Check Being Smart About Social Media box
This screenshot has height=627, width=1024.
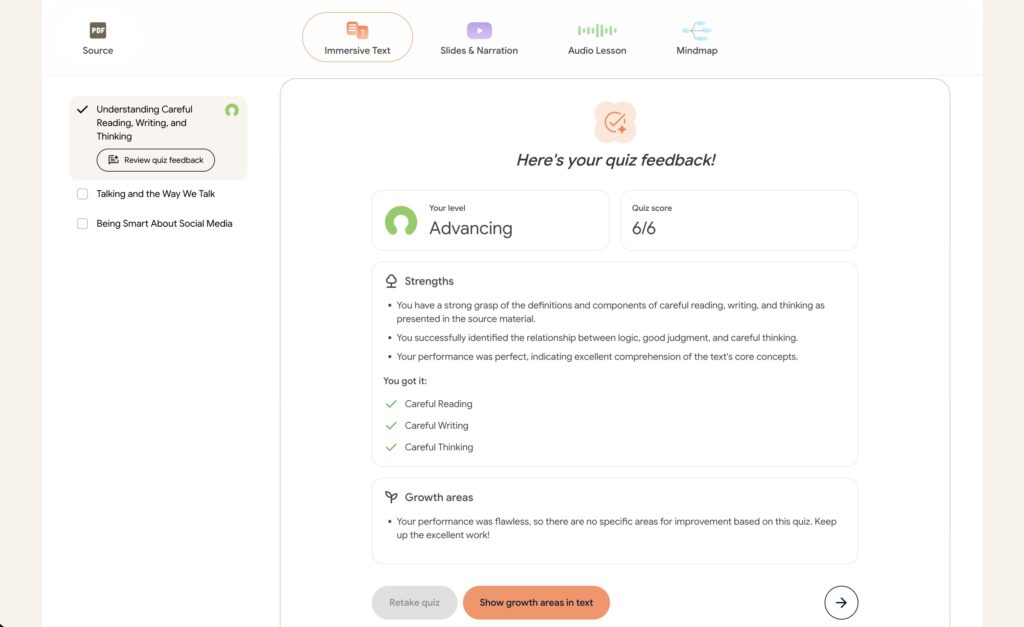(x=83, y=224)
